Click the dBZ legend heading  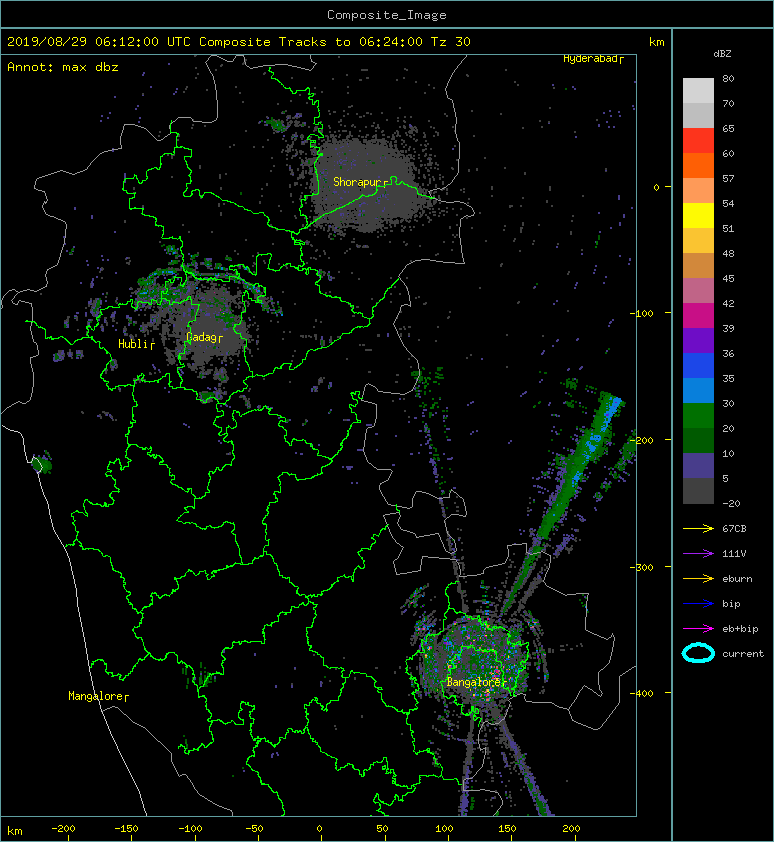[722, 54]
